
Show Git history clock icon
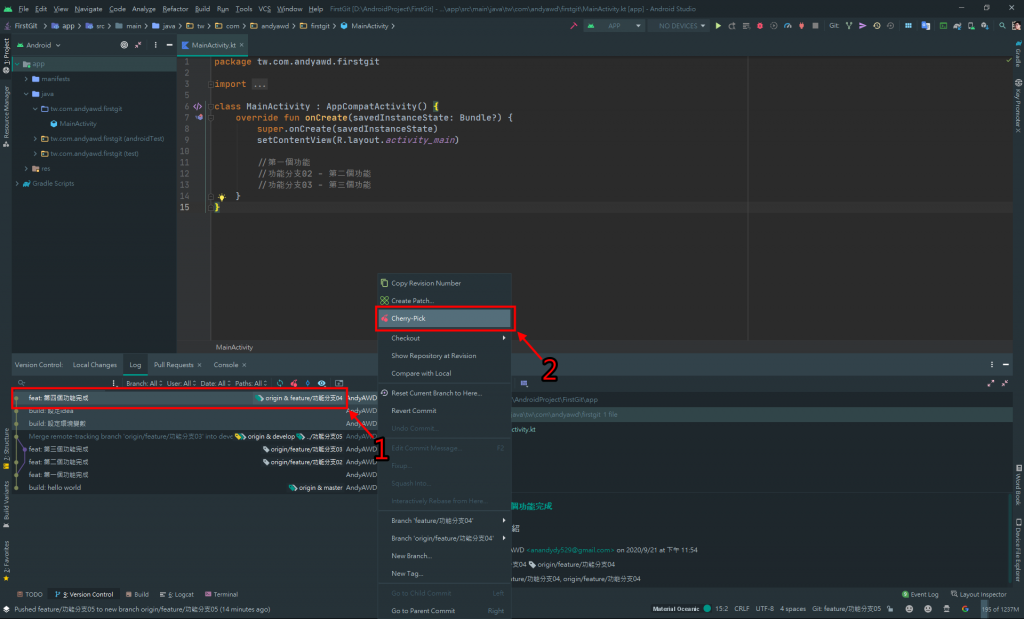[876, 26]
